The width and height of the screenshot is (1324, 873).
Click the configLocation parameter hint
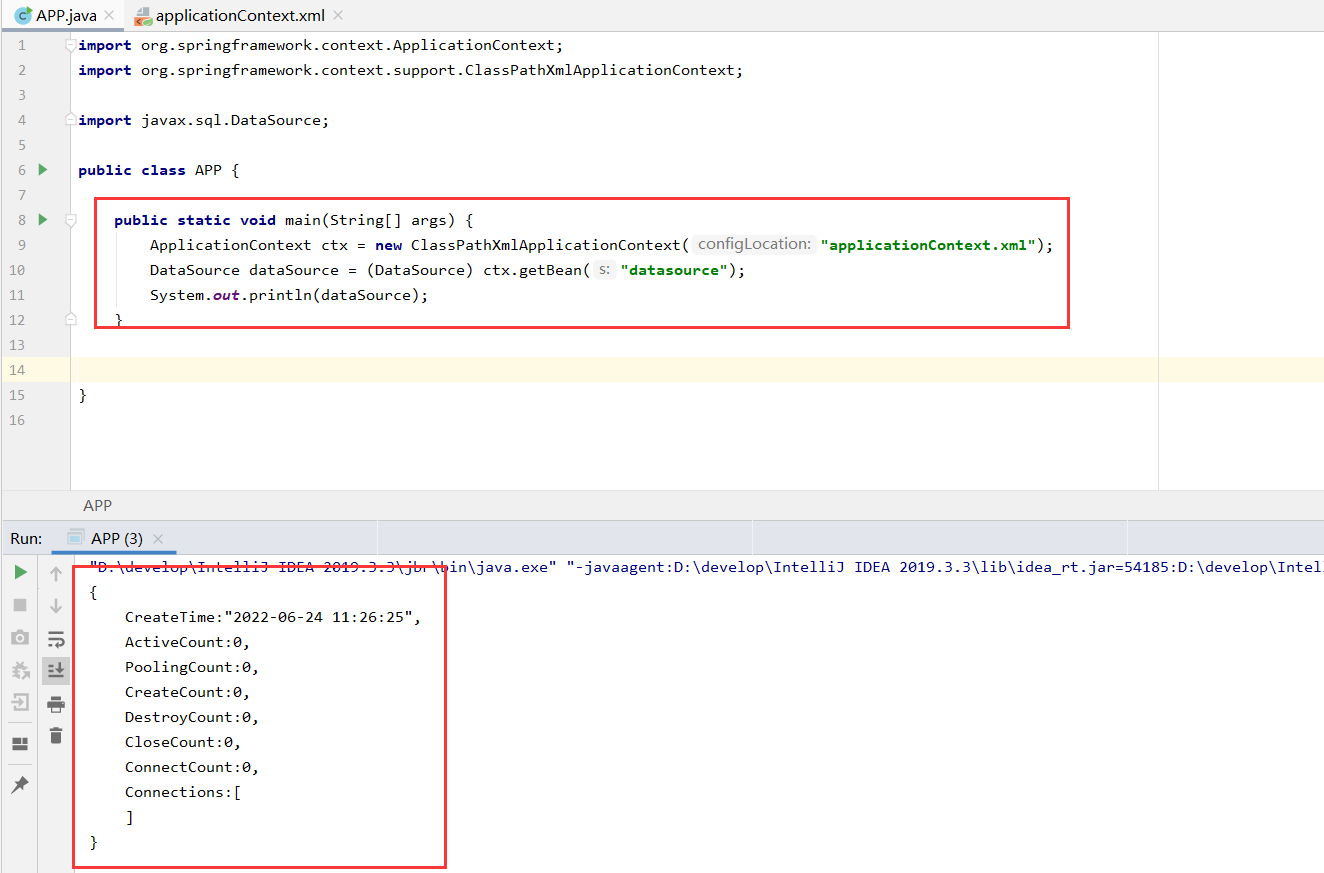pos(754,245)
